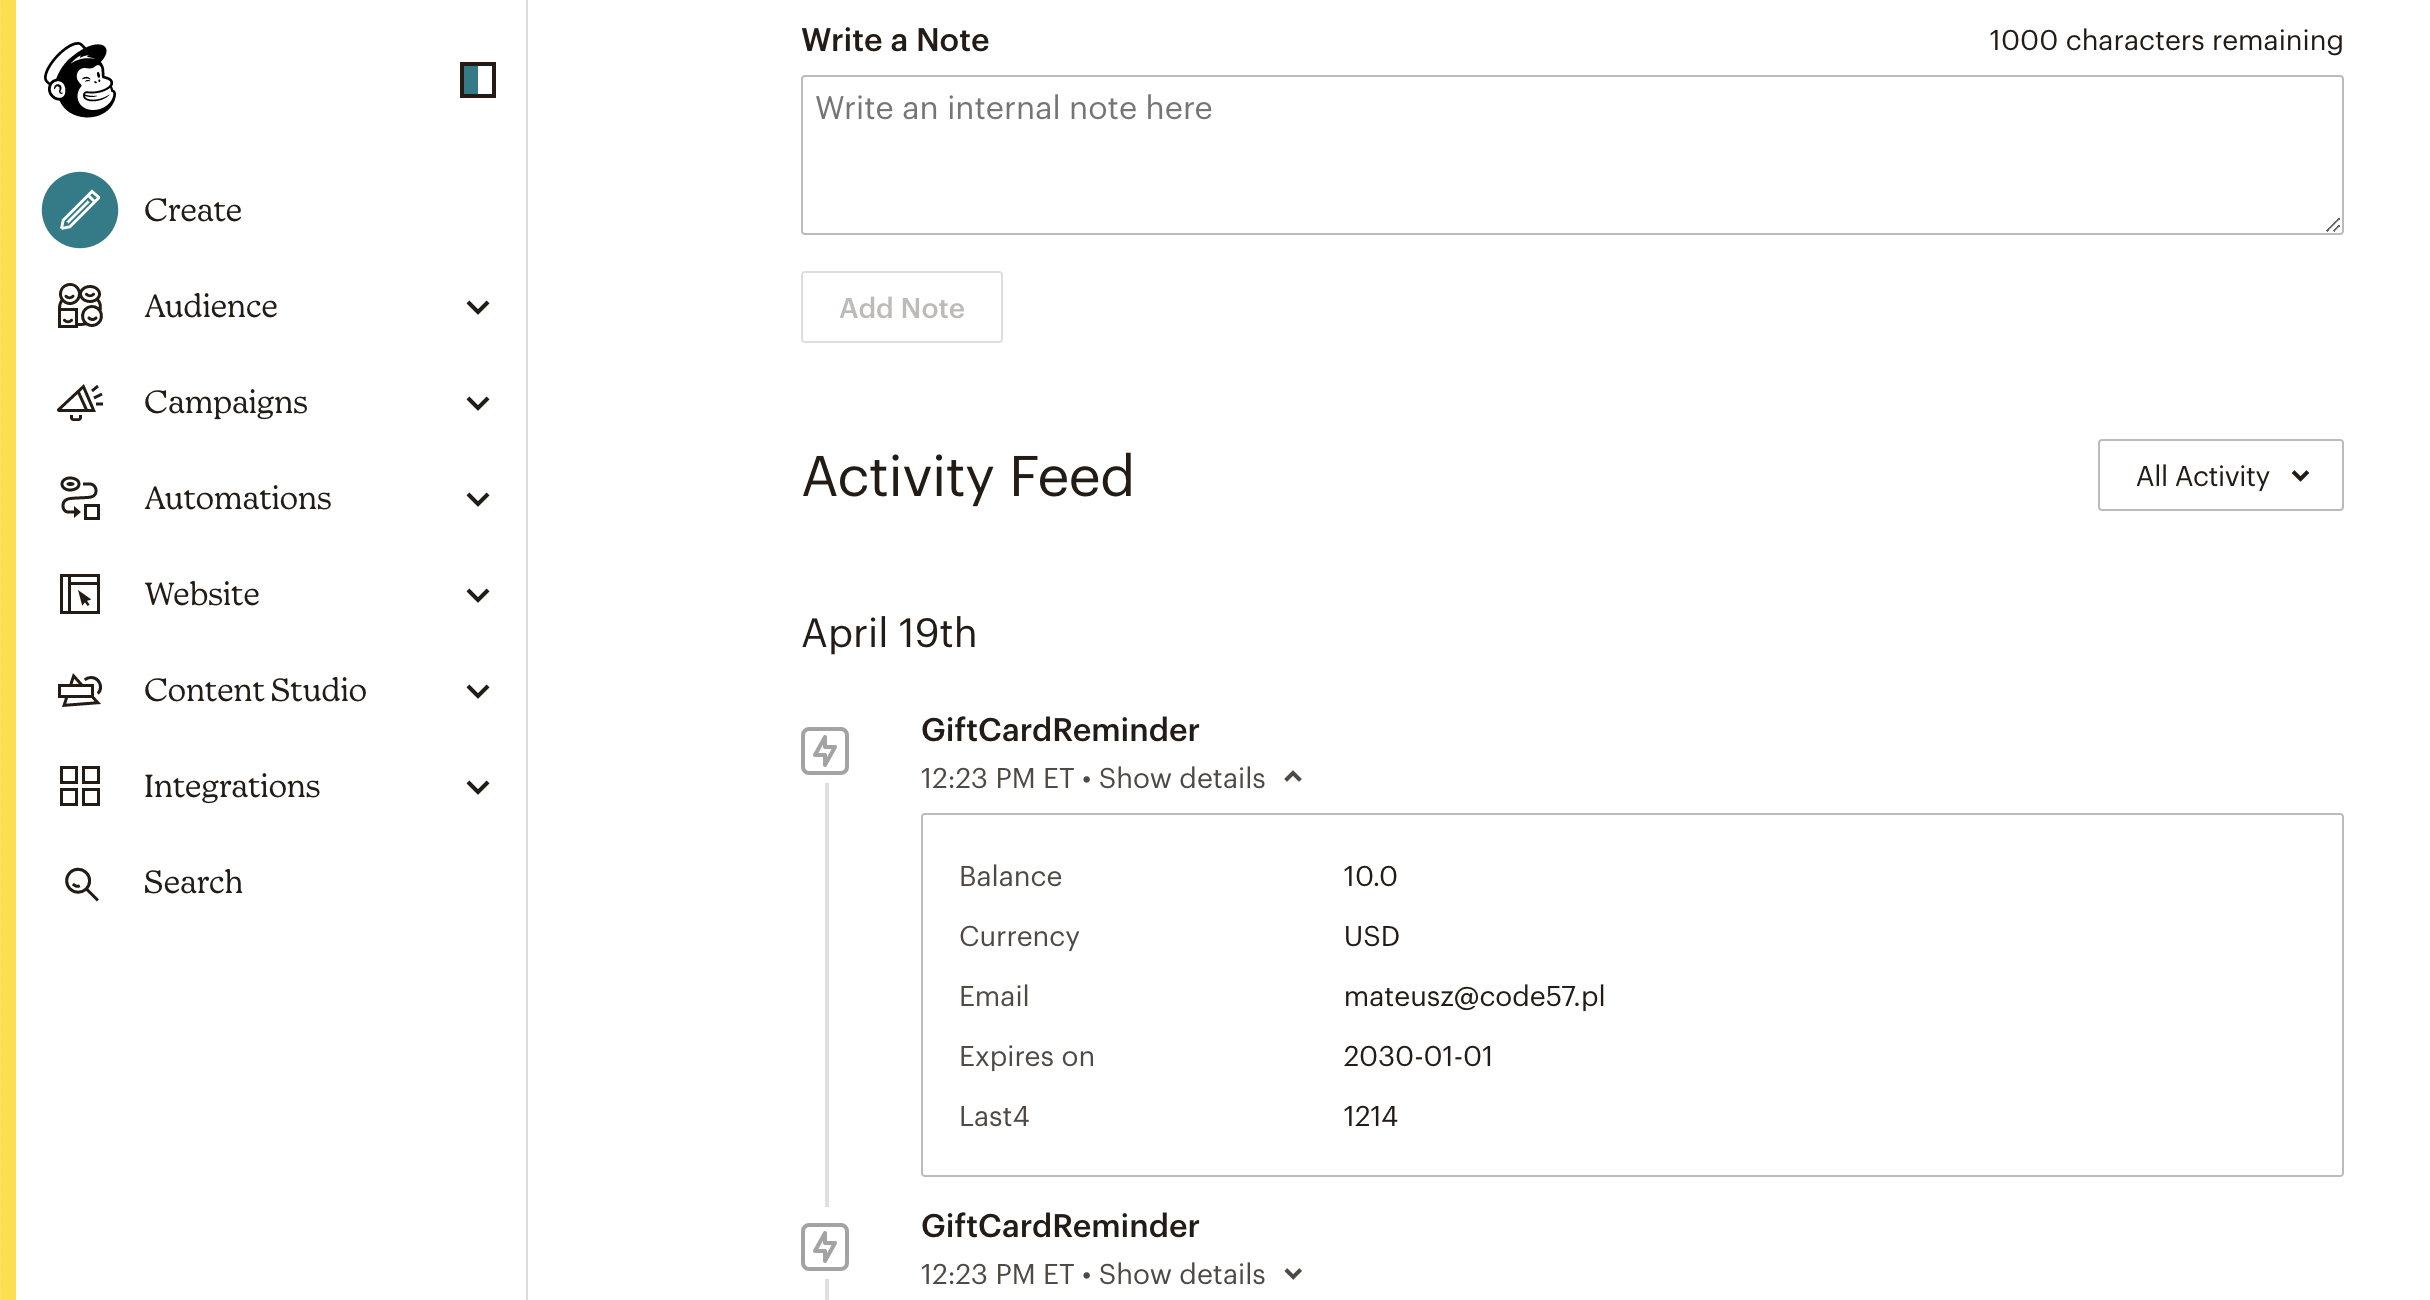Screen dimensions: 2430x1300
Task: Open the Create menu item
Action: pos(193,210)
